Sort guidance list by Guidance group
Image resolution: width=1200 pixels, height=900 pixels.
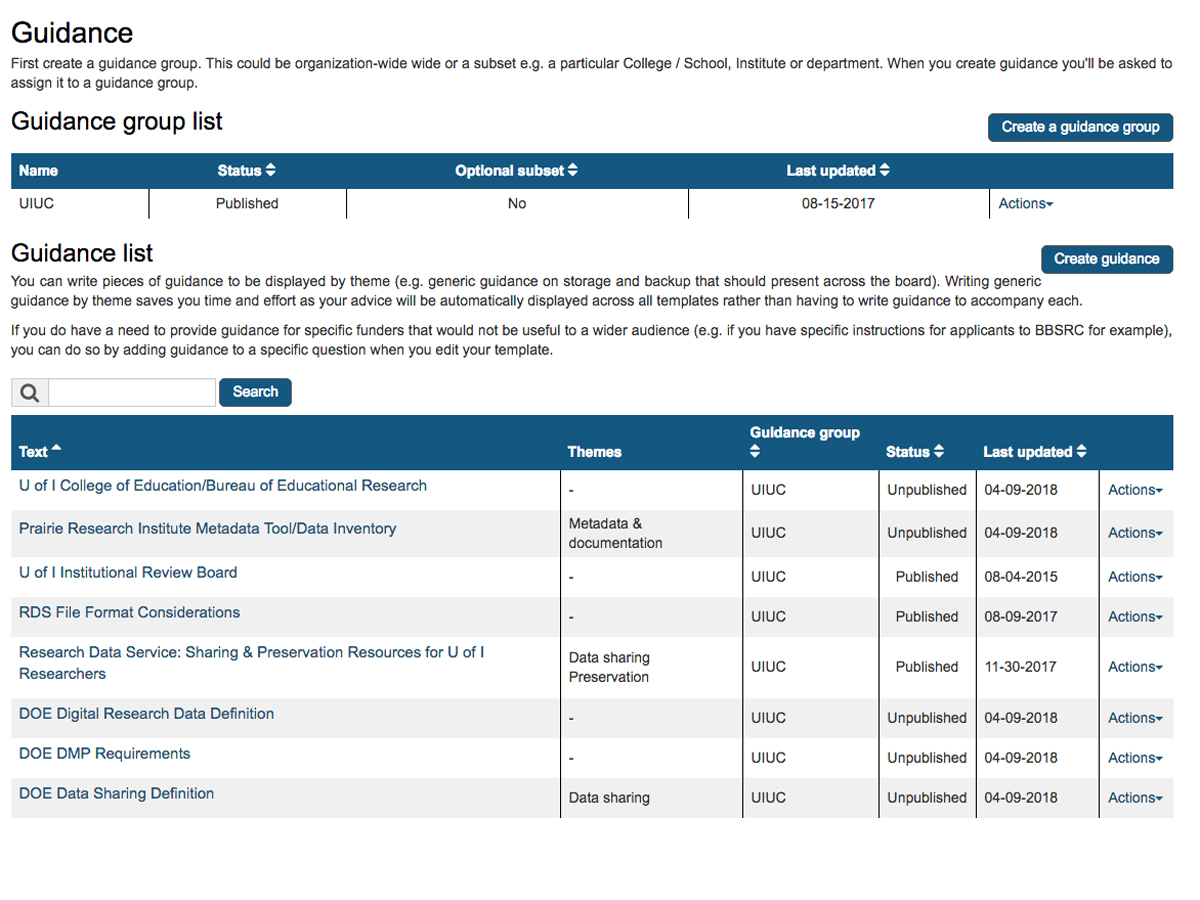pyautogui.click(x=804, y=441)
